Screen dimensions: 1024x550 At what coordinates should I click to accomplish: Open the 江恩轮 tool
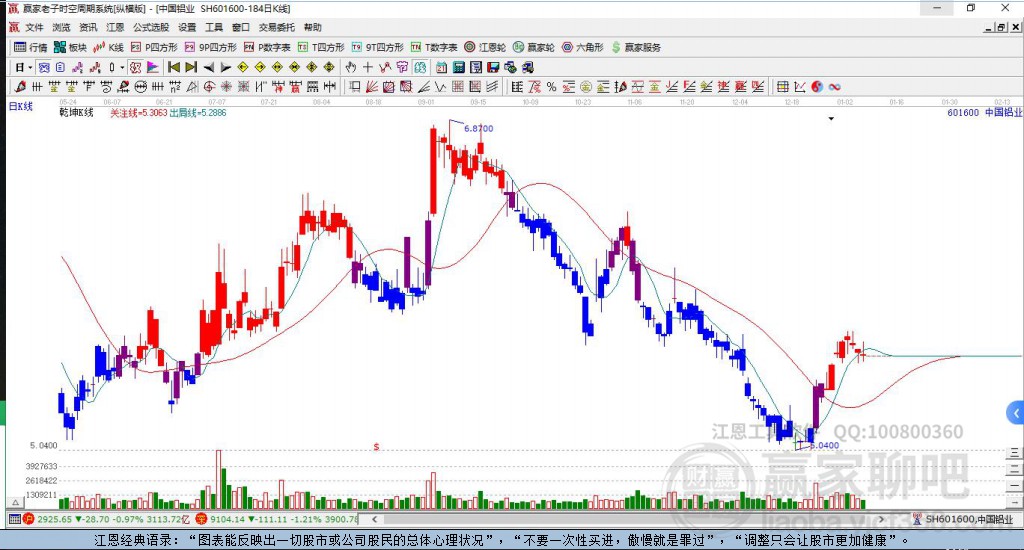pos(485,47)
